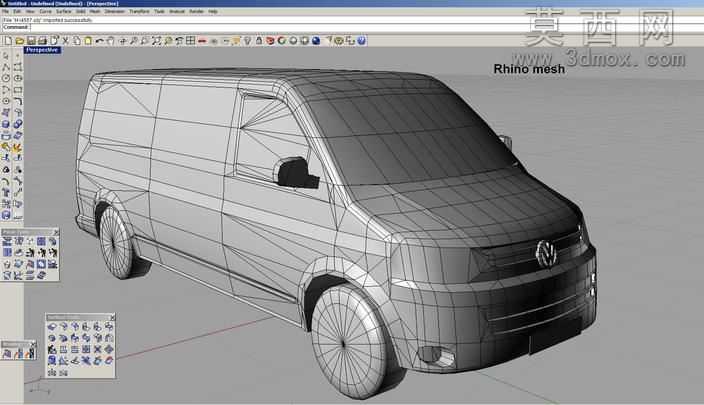Viewport: 704px width, 405px height.
Task: Select the Boolean union tool
Action: (x=18, y=124)
